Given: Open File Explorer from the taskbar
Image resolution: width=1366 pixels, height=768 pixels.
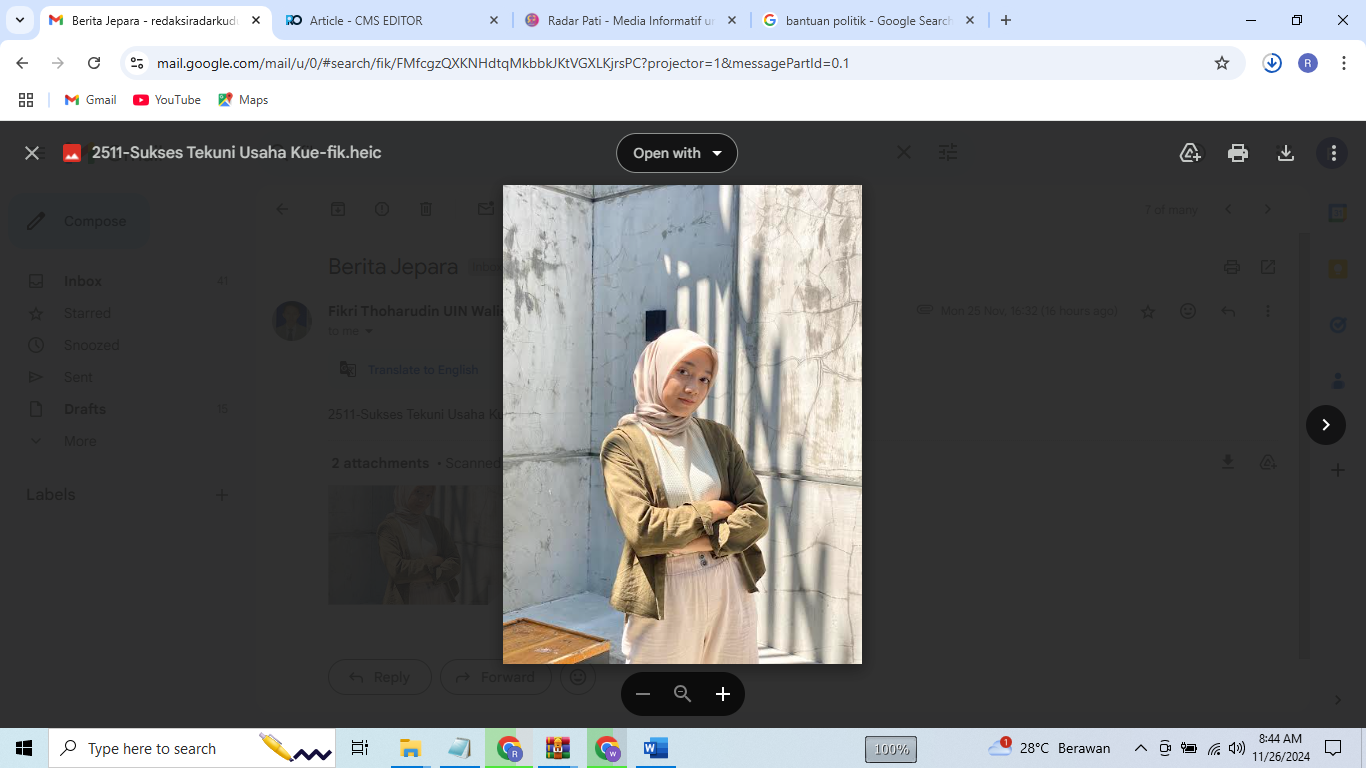Looking at the screenshot, I should 410,748.
